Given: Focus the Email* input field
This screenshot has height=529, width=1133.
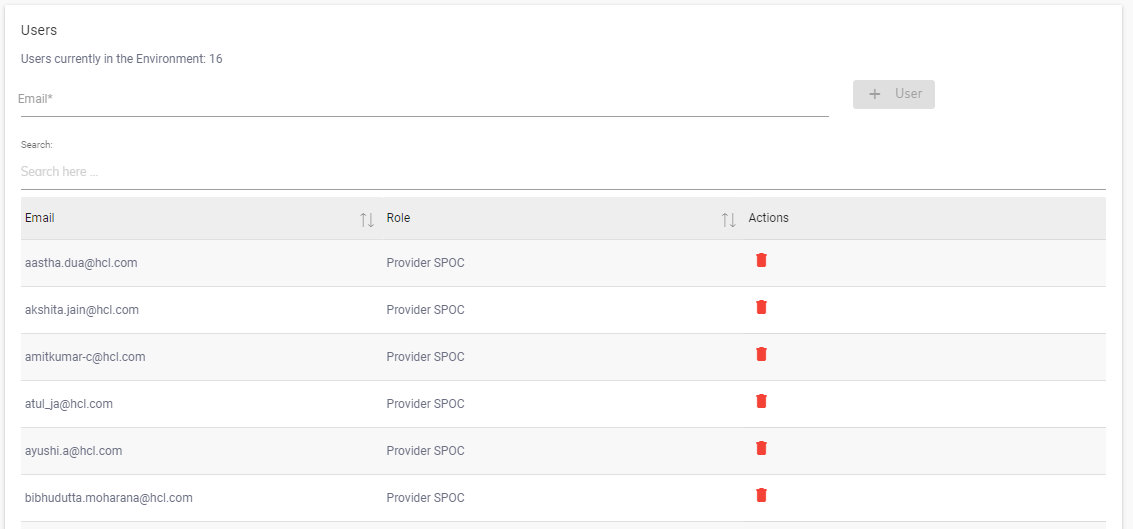Looking at the screenshot, I should (x=424, y=99).
